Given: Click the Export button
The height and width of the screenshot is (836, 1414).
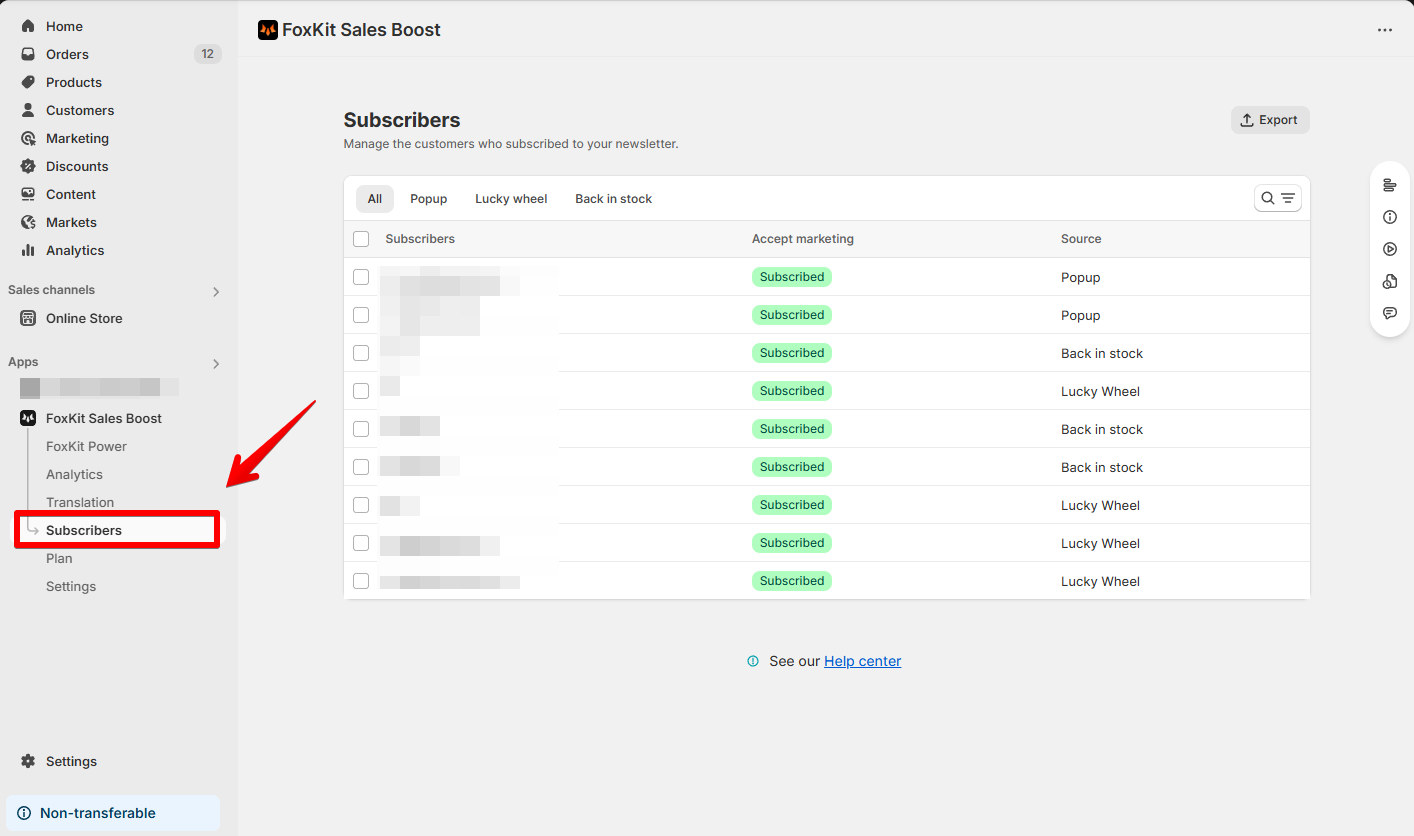Looking at the screenshot, I should [x=1270, y=120].
